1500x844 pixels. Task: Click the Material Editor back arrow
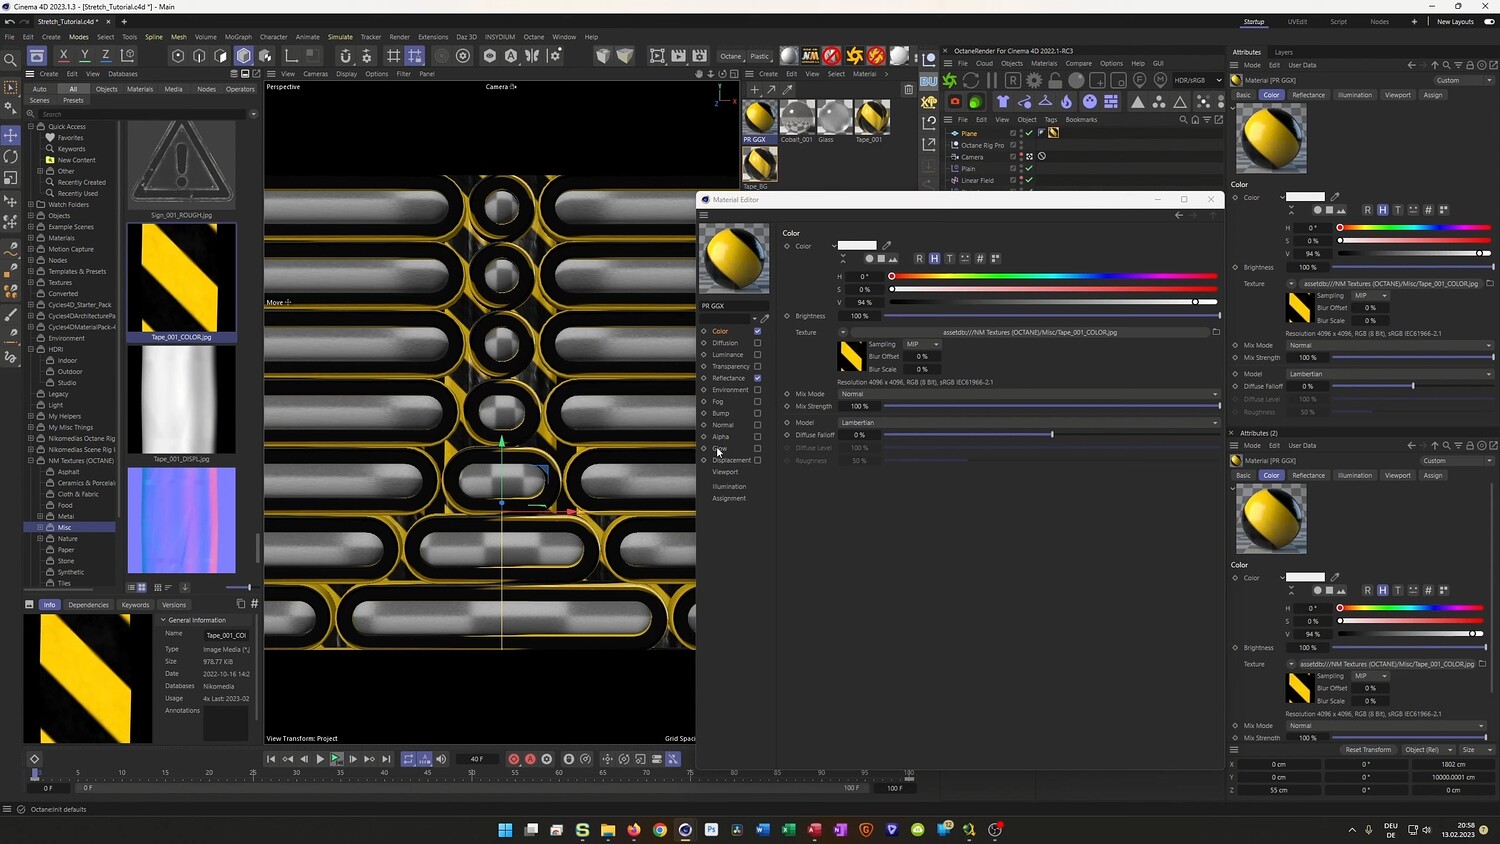(1179, 215)
